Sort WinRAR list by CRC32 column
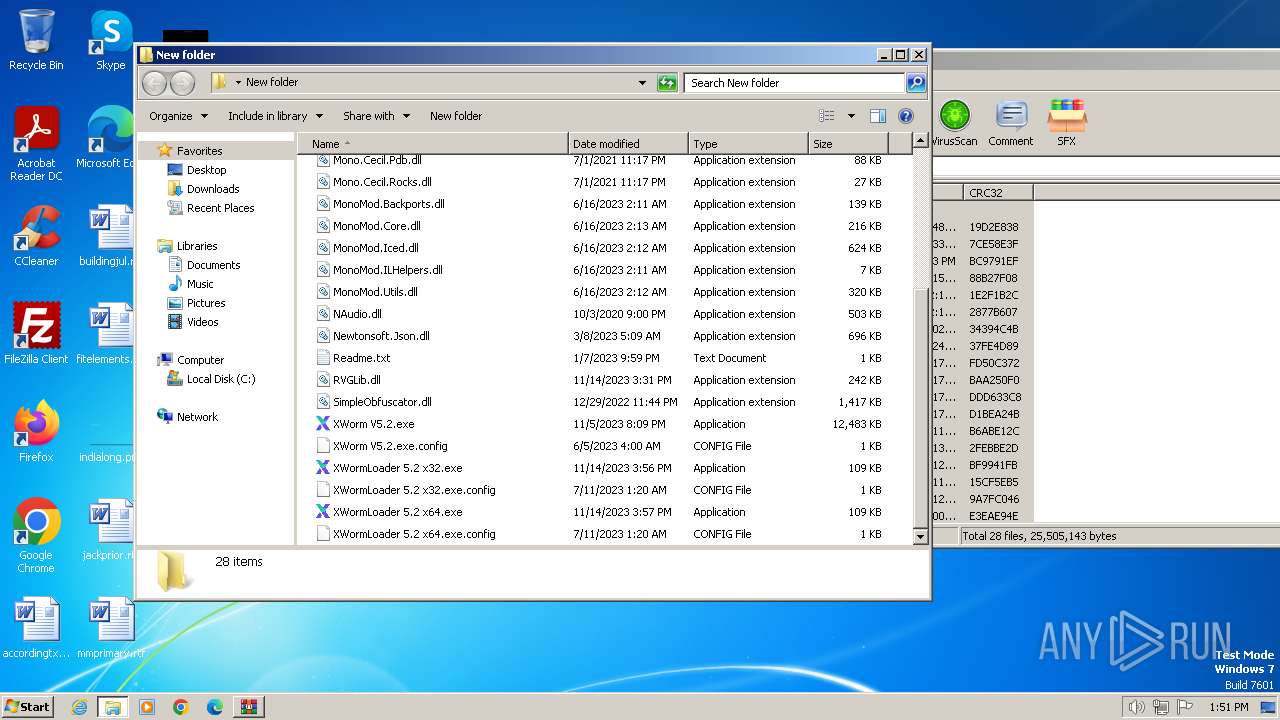The image size is (1280, 720). pos(997,193)
